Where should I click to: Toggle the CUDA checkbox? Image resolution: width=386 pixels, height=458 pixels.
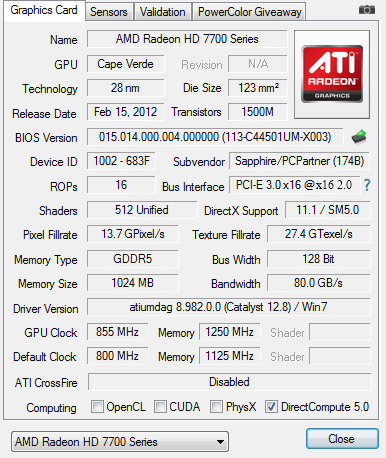(x=160, y=407)
